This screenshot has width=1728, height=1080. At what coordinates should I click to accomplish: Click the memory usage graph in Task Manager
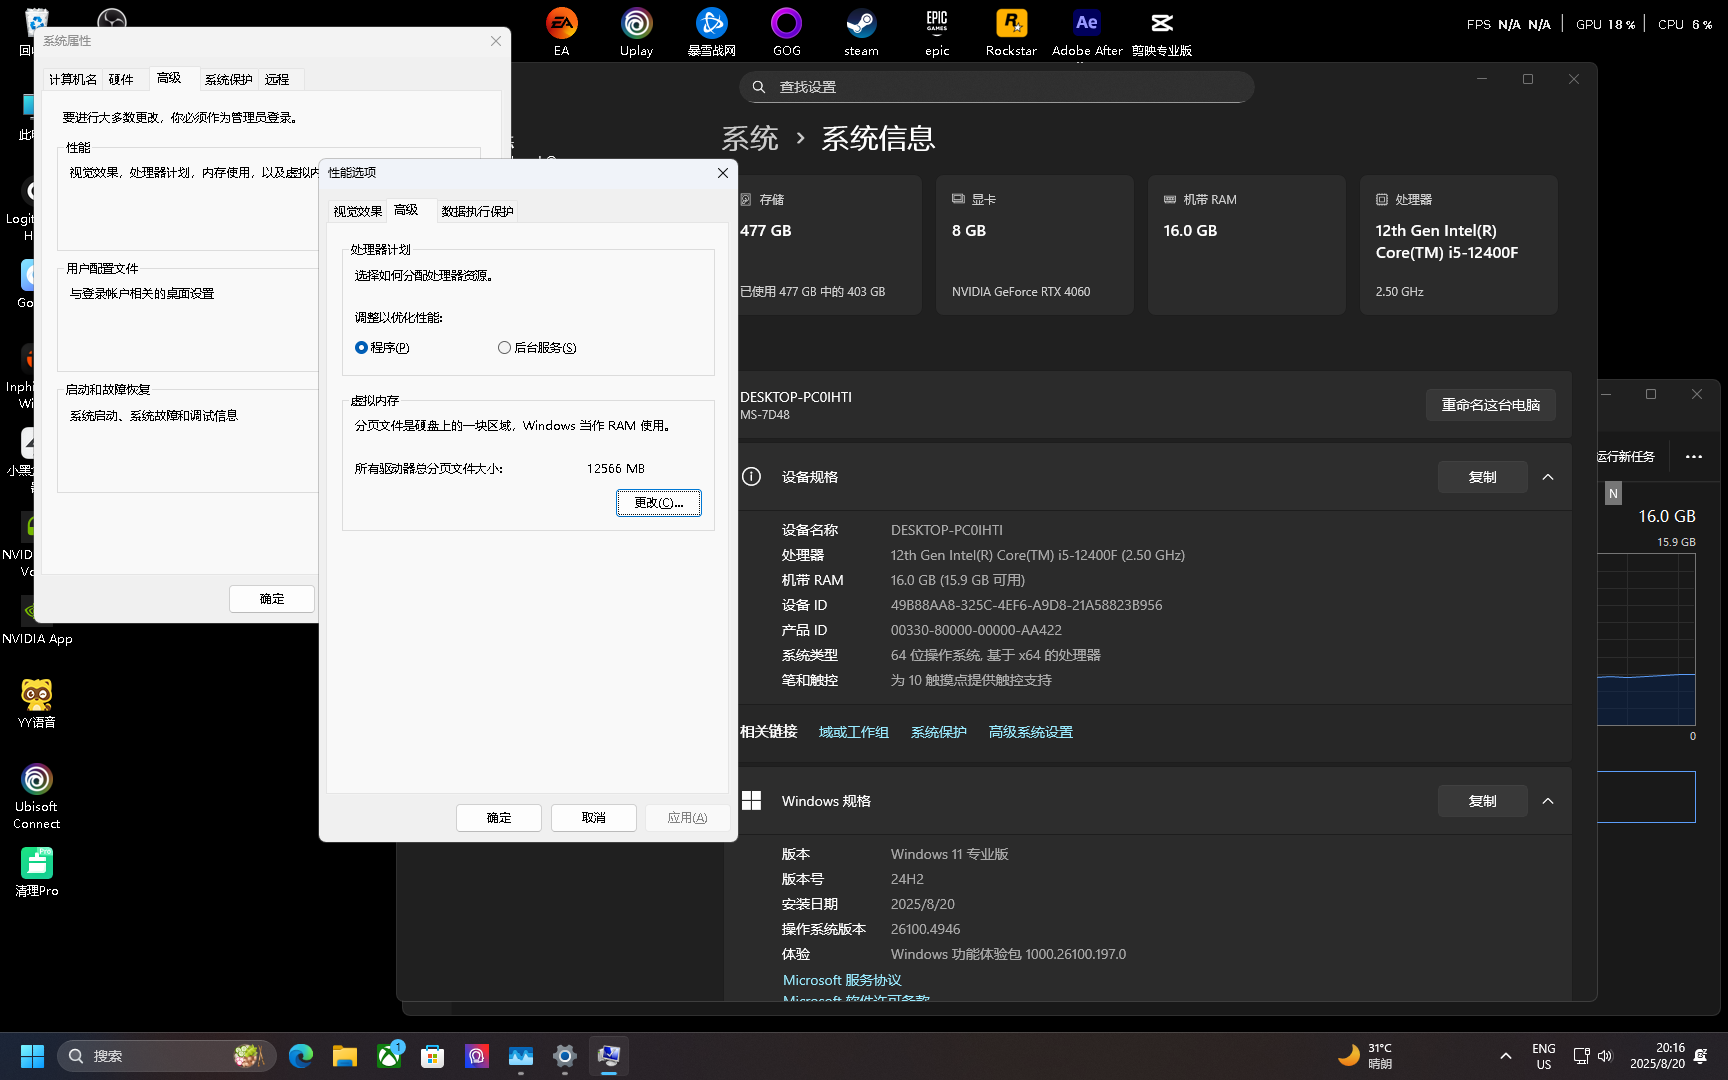click(x=1647, y=640)
